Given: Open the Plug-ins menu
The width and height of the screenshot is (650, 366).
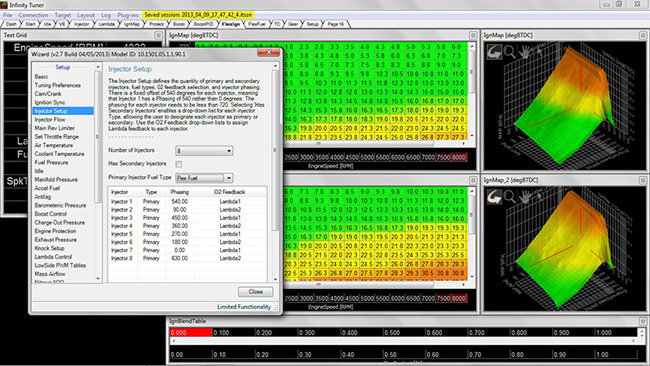Looking at the screenshot, I should pos(128,15).
